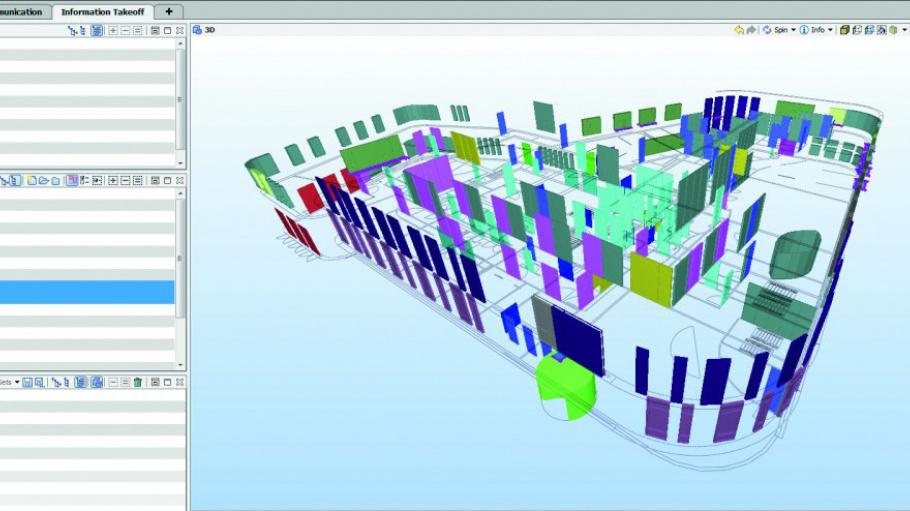
Task: Click the Spin navigation mode icon
Action: (767, 30)
